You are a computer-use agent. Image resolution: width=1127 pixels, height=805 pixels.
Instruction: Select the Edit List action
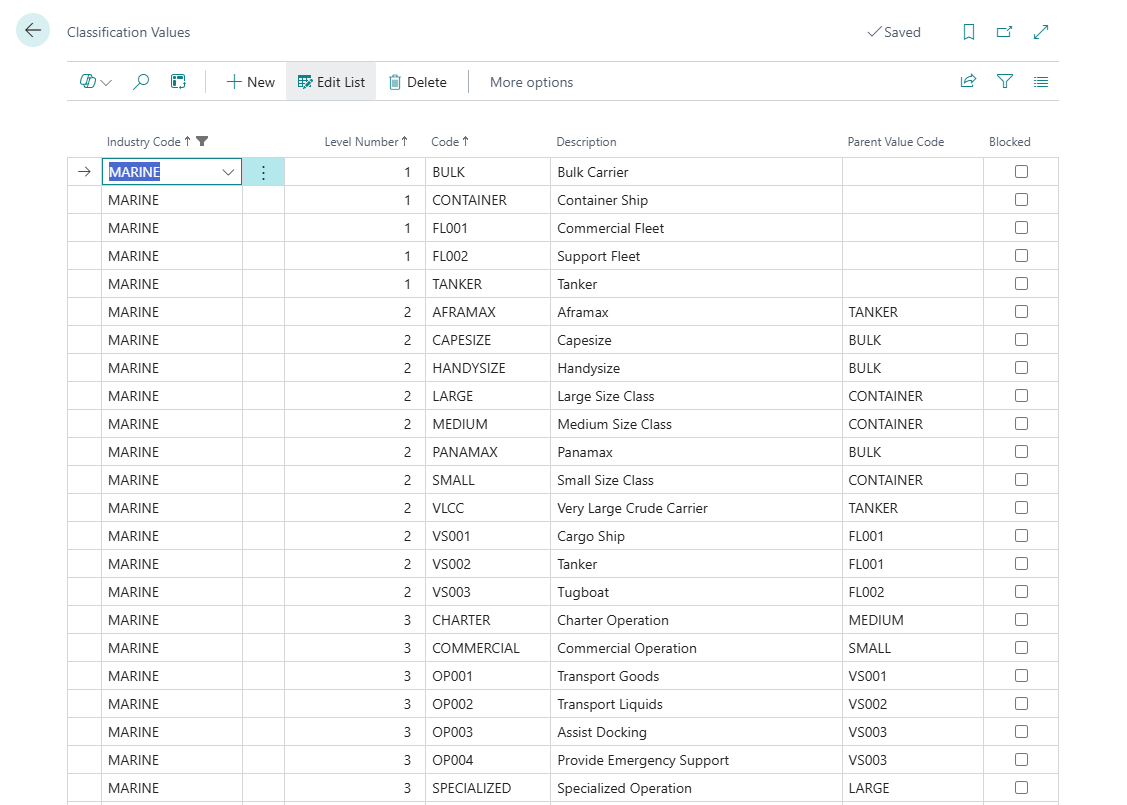(331, 82)
